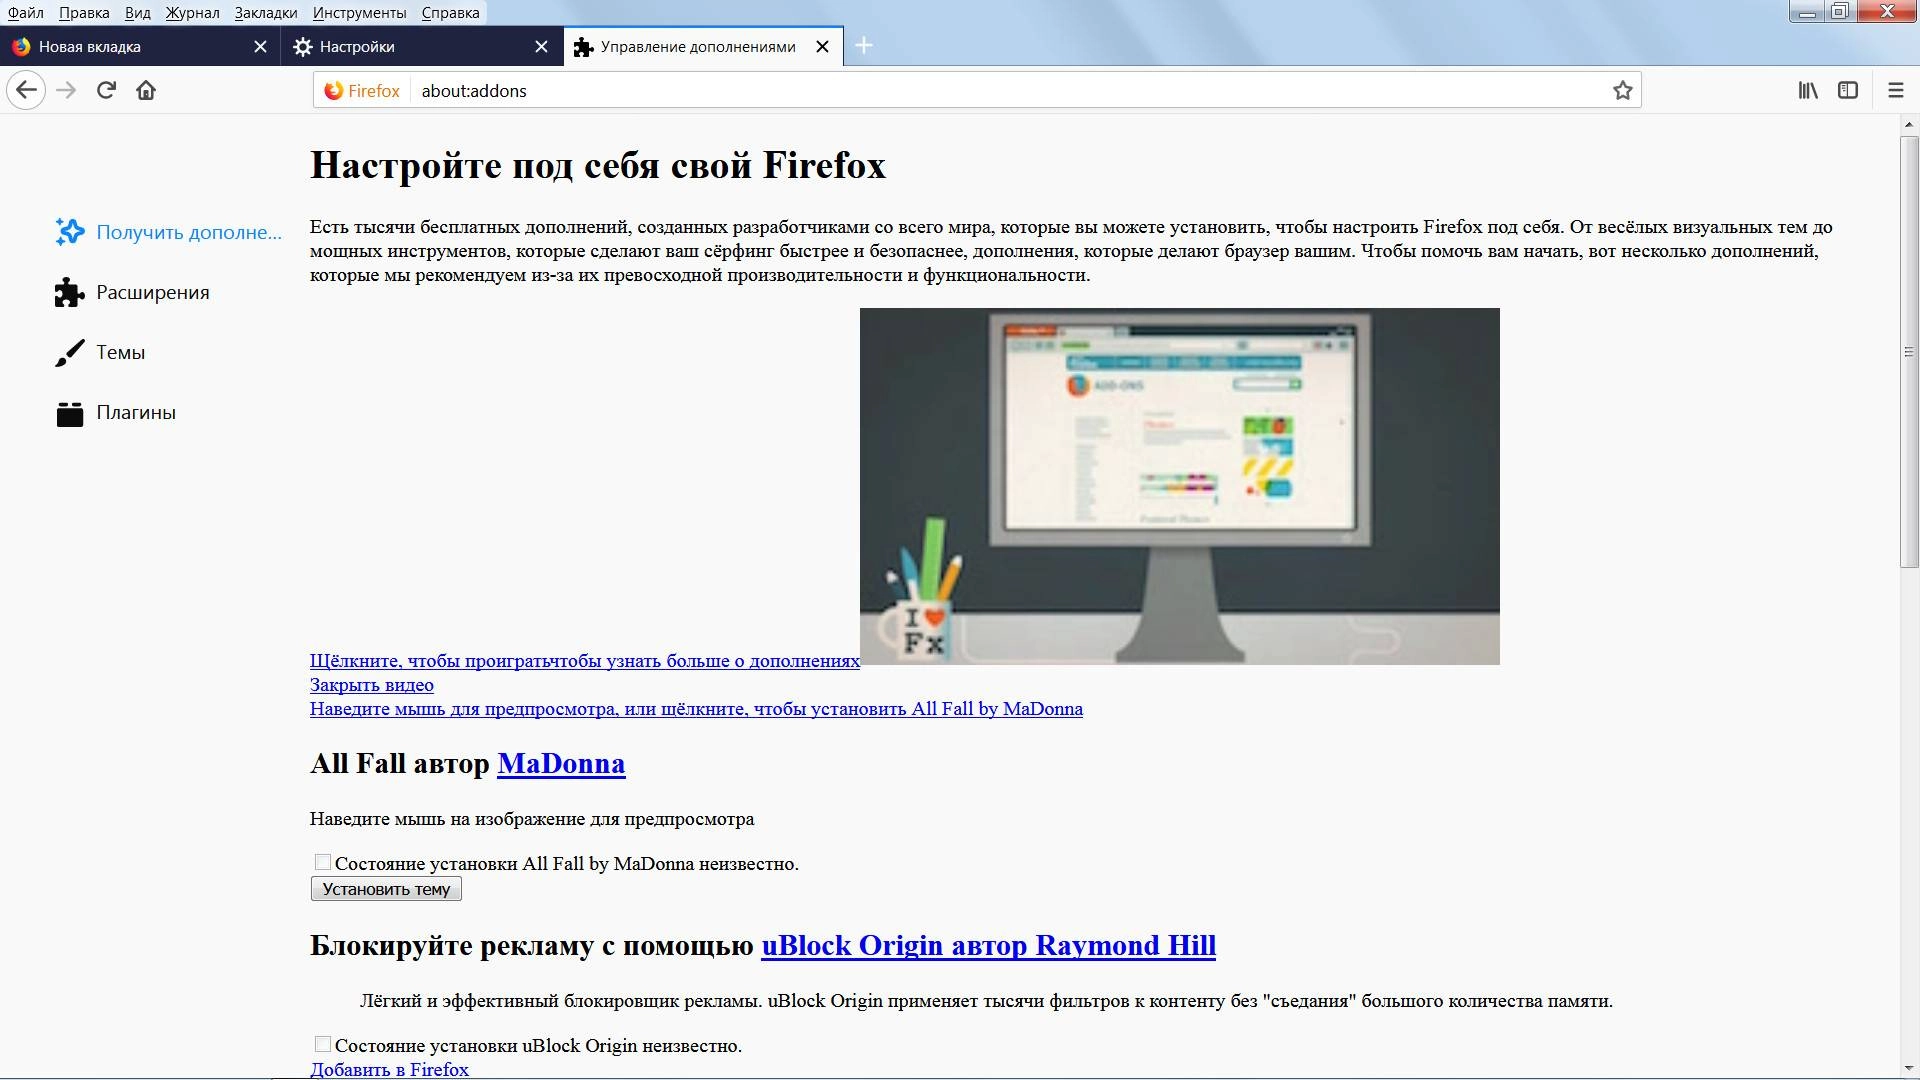Click the 'Установить тему' button
1920x1080 pixels.
point(386,889)
